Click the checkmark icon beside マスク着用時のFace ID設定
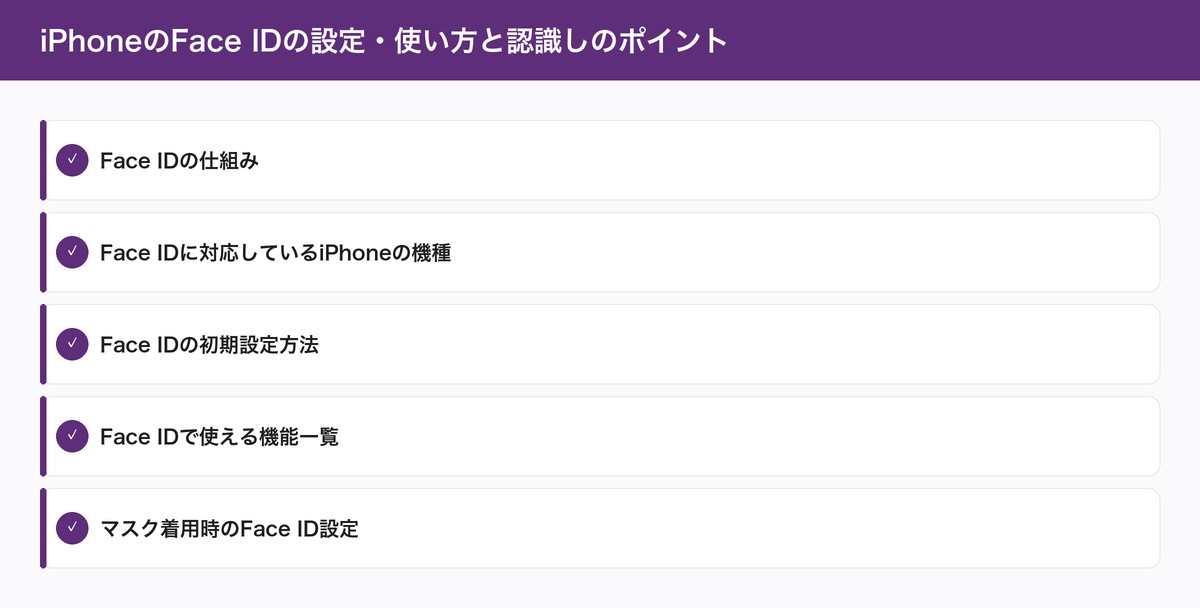Viewport: 1200px width, 608px height. click(72, 528)
